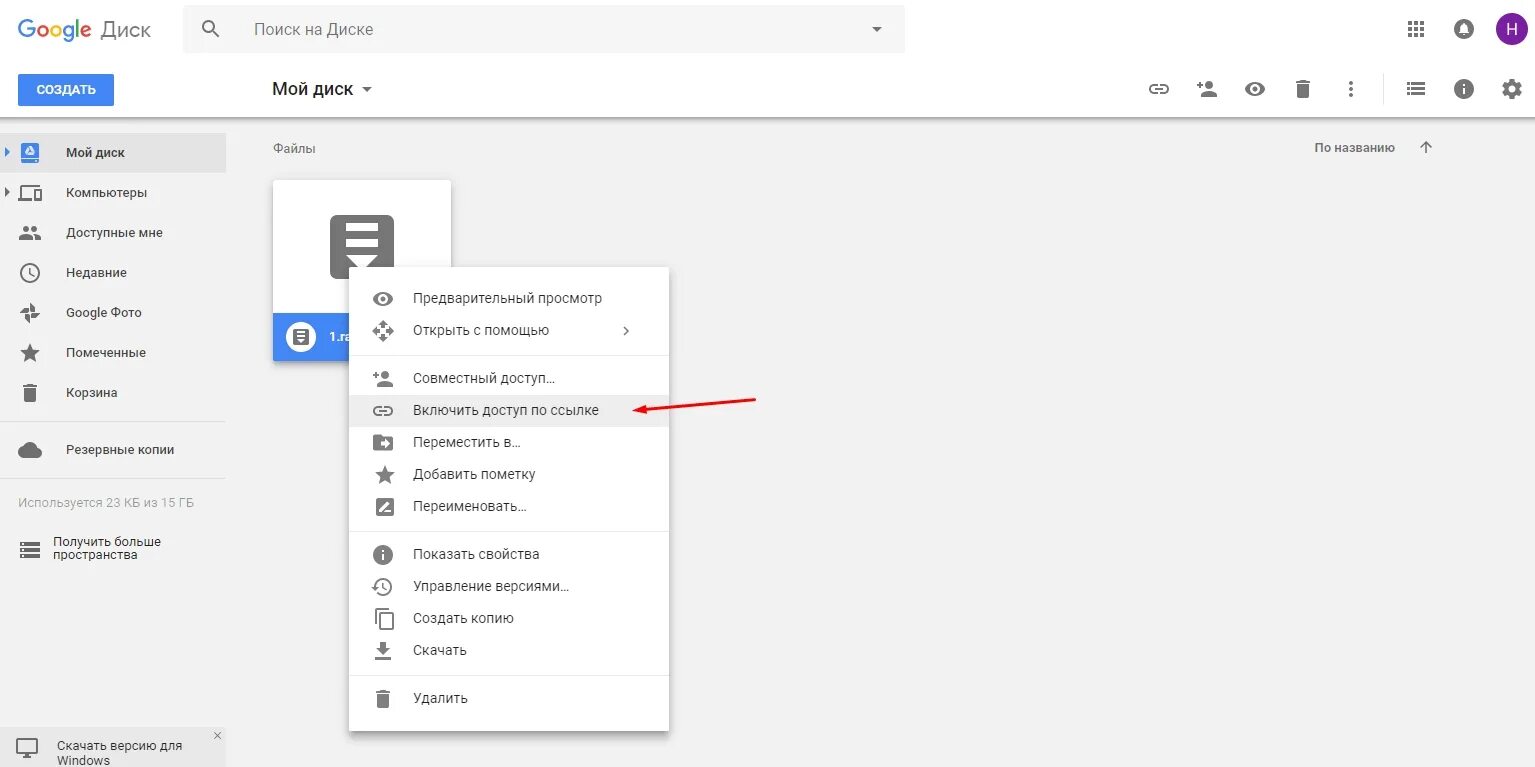Select the 1.rar file thumbnail
Screen dimensions: 1535x767
pyautogui.click(x=362, y=246)
